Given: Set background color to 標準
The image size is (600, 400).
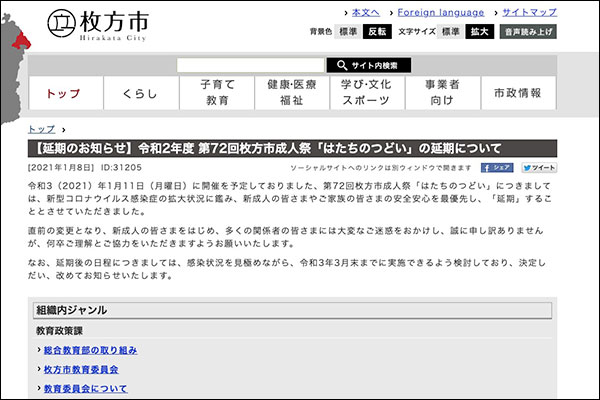Looking at the screenshot, I should [348, 32].
